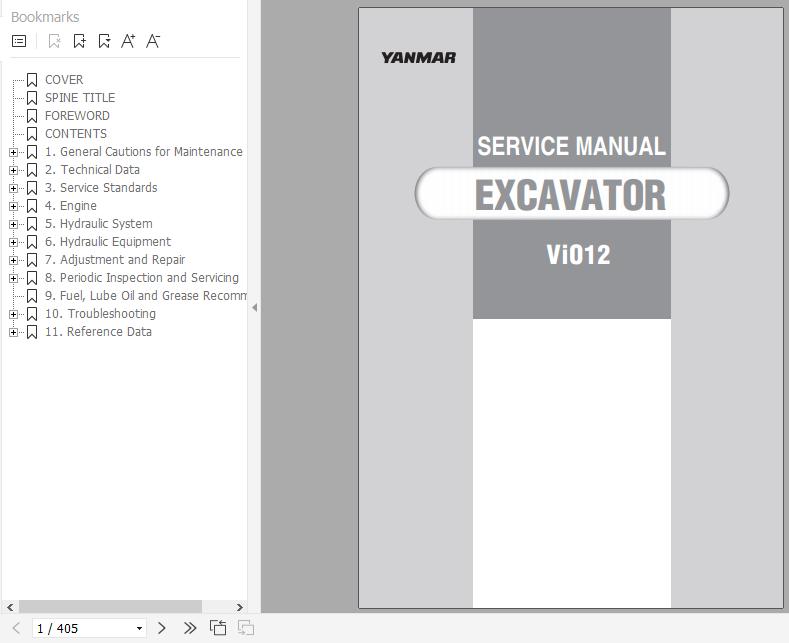This screenshot has height=643, width=789.
Task: Select '1. General Cautions for Maintenance' bookmark
Action: [143, 151]
